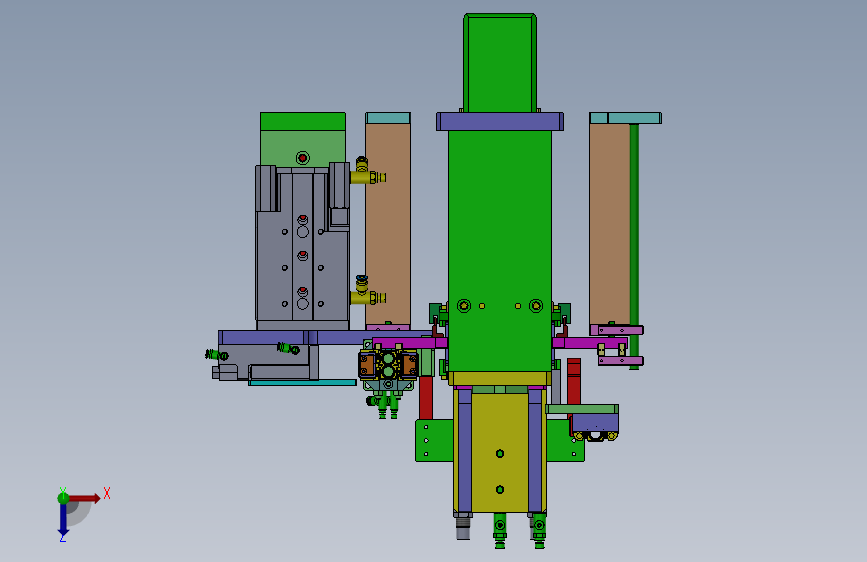The image size is (867, 562).
Task: Select the left green fitting below the yellow block
Action: tap(500, 530)
